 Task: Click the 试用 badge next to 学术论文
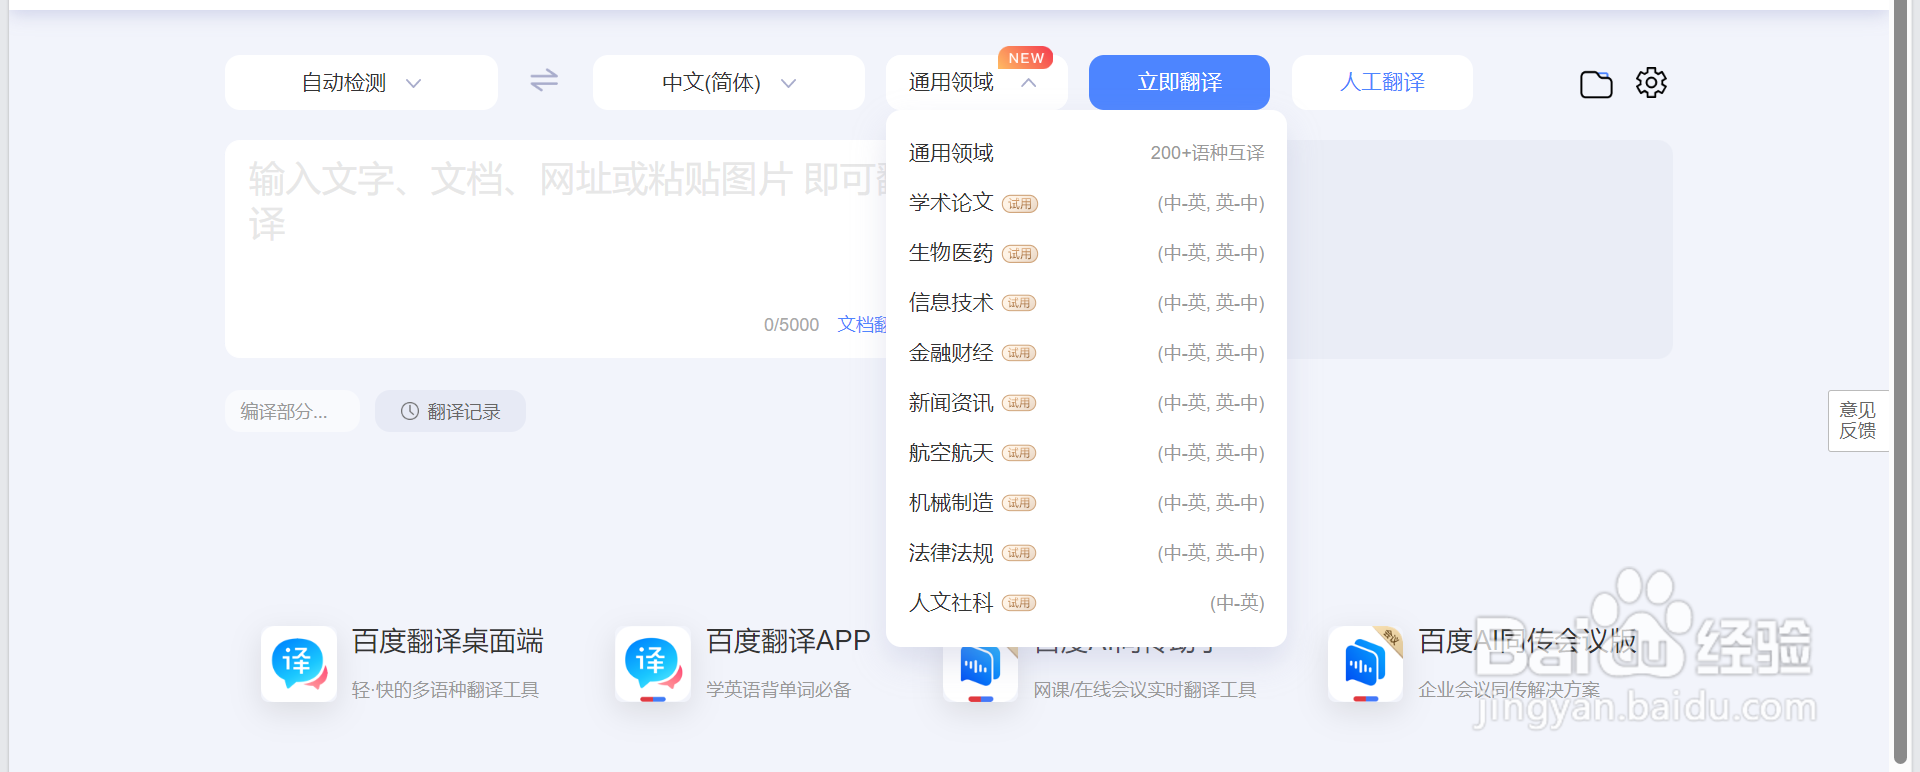1020,204
